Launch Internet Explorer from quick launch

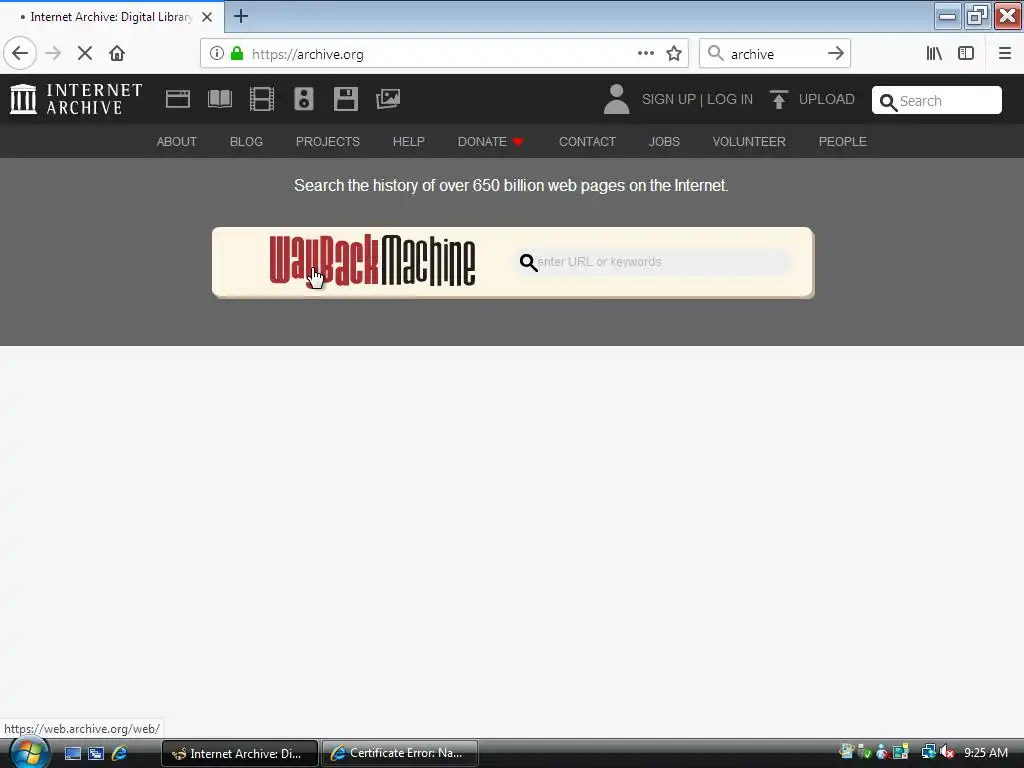click(x=120, y=754)
